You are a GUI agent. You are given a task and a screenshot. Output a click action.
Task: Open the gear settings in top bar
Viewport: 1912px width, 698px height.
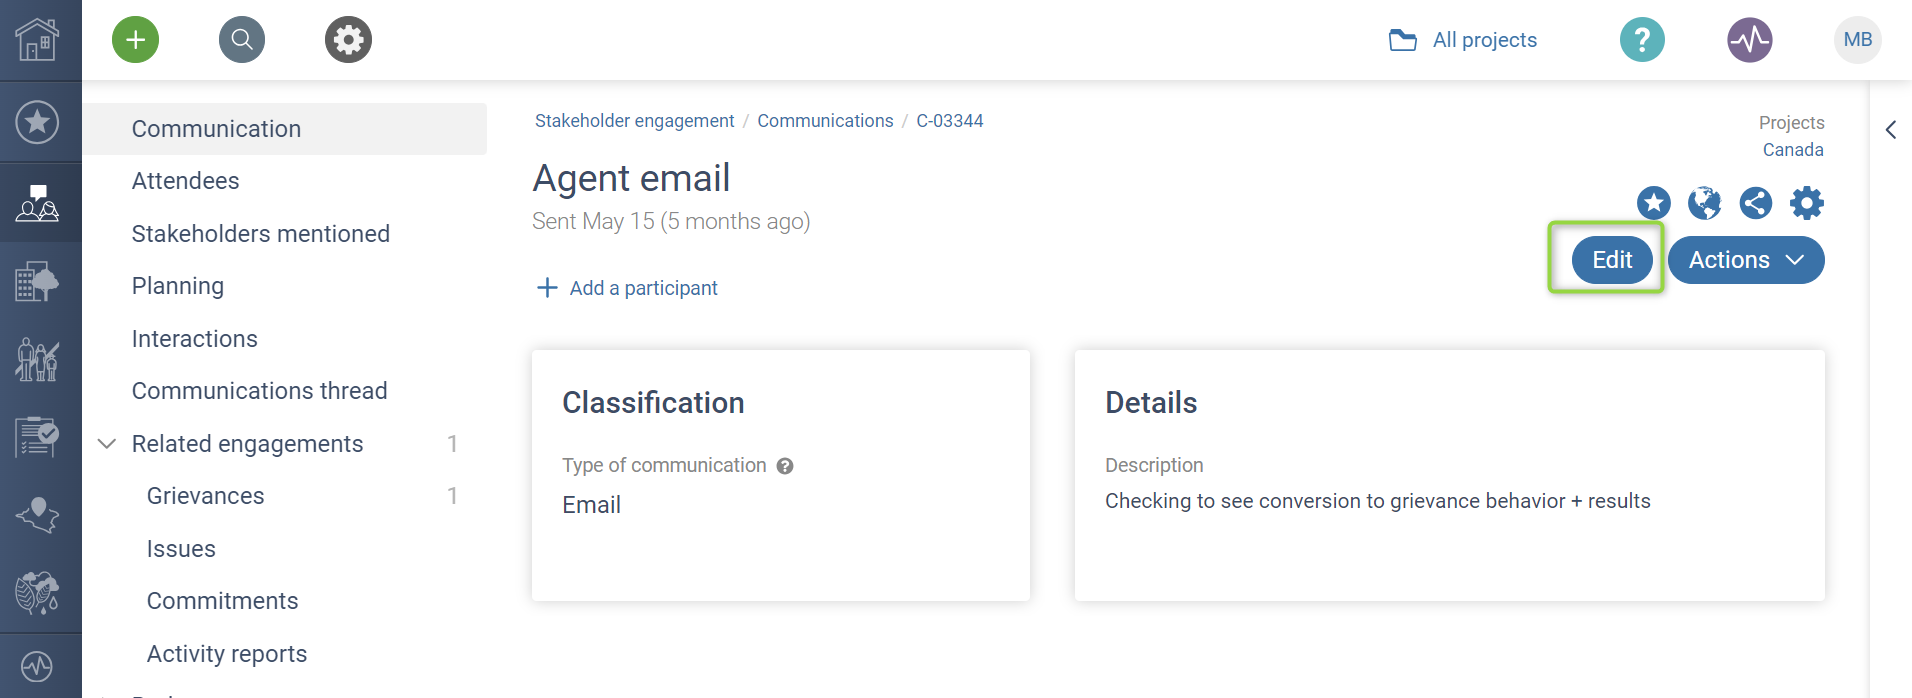click(x=348, y=40)
